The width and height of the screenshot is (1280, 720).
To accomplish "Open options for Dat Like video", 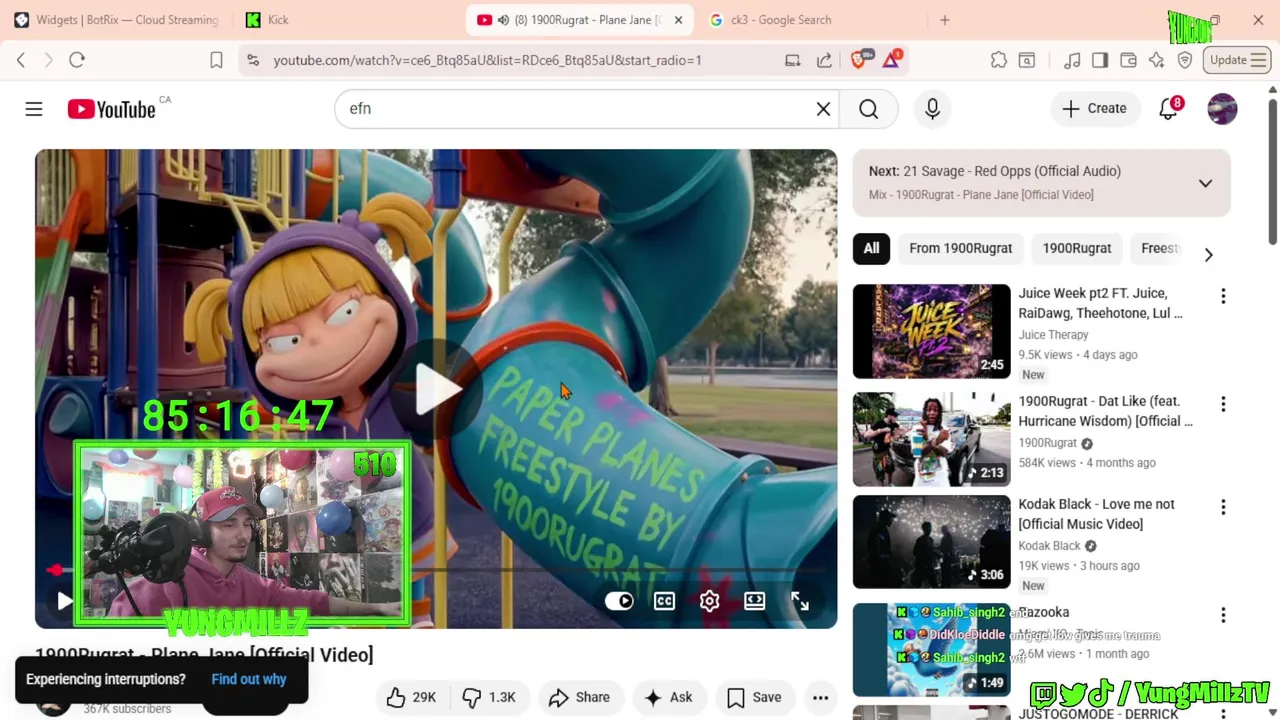I will pyautogui.click(x=1223, y=404).
